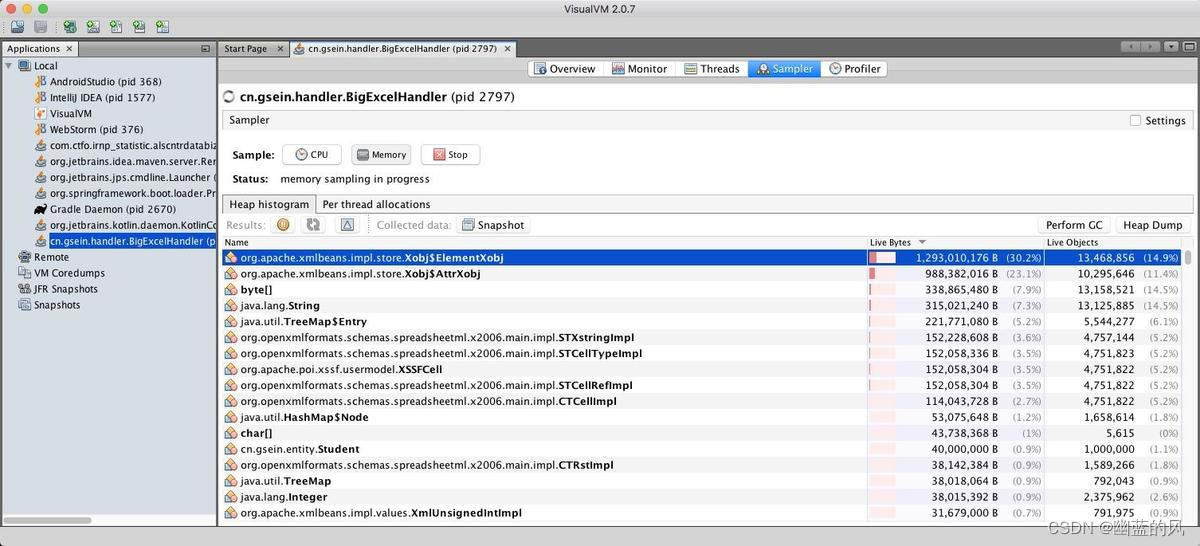
Task: Switch to the Profiler tab
Action: 854,69
